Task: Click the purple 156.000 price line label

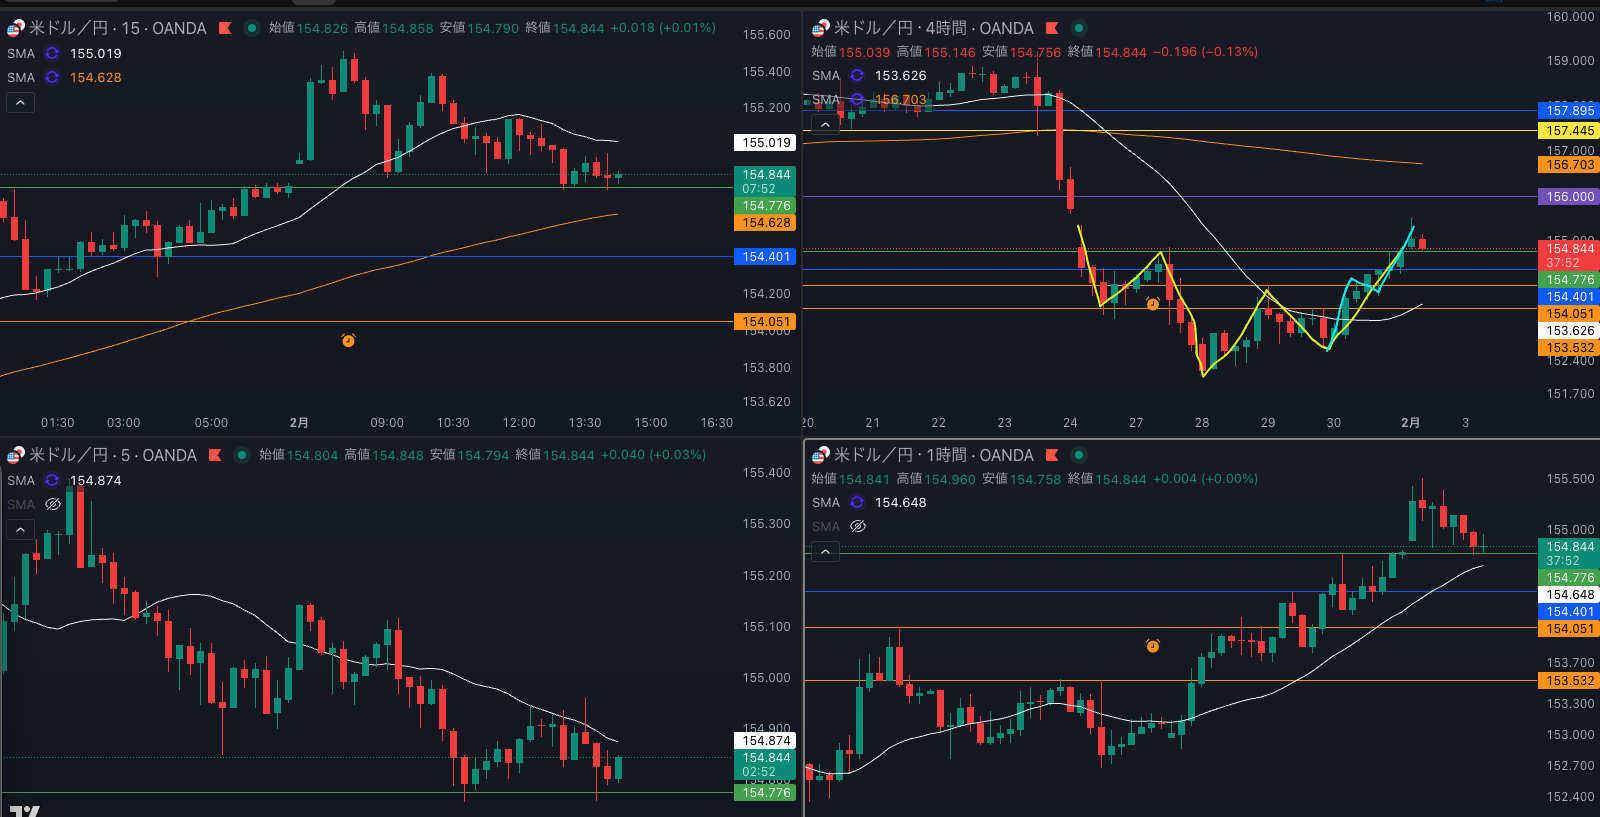Action: click(1569, 197)
